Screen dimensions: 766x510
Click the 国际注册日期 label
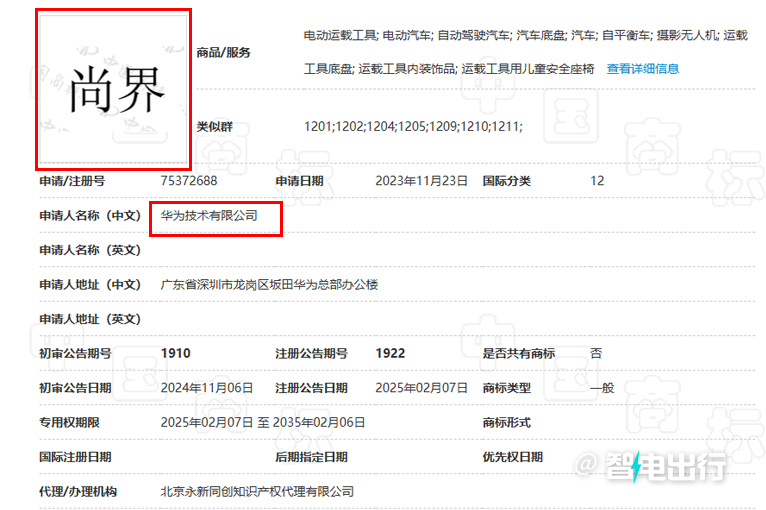(75, 457)
